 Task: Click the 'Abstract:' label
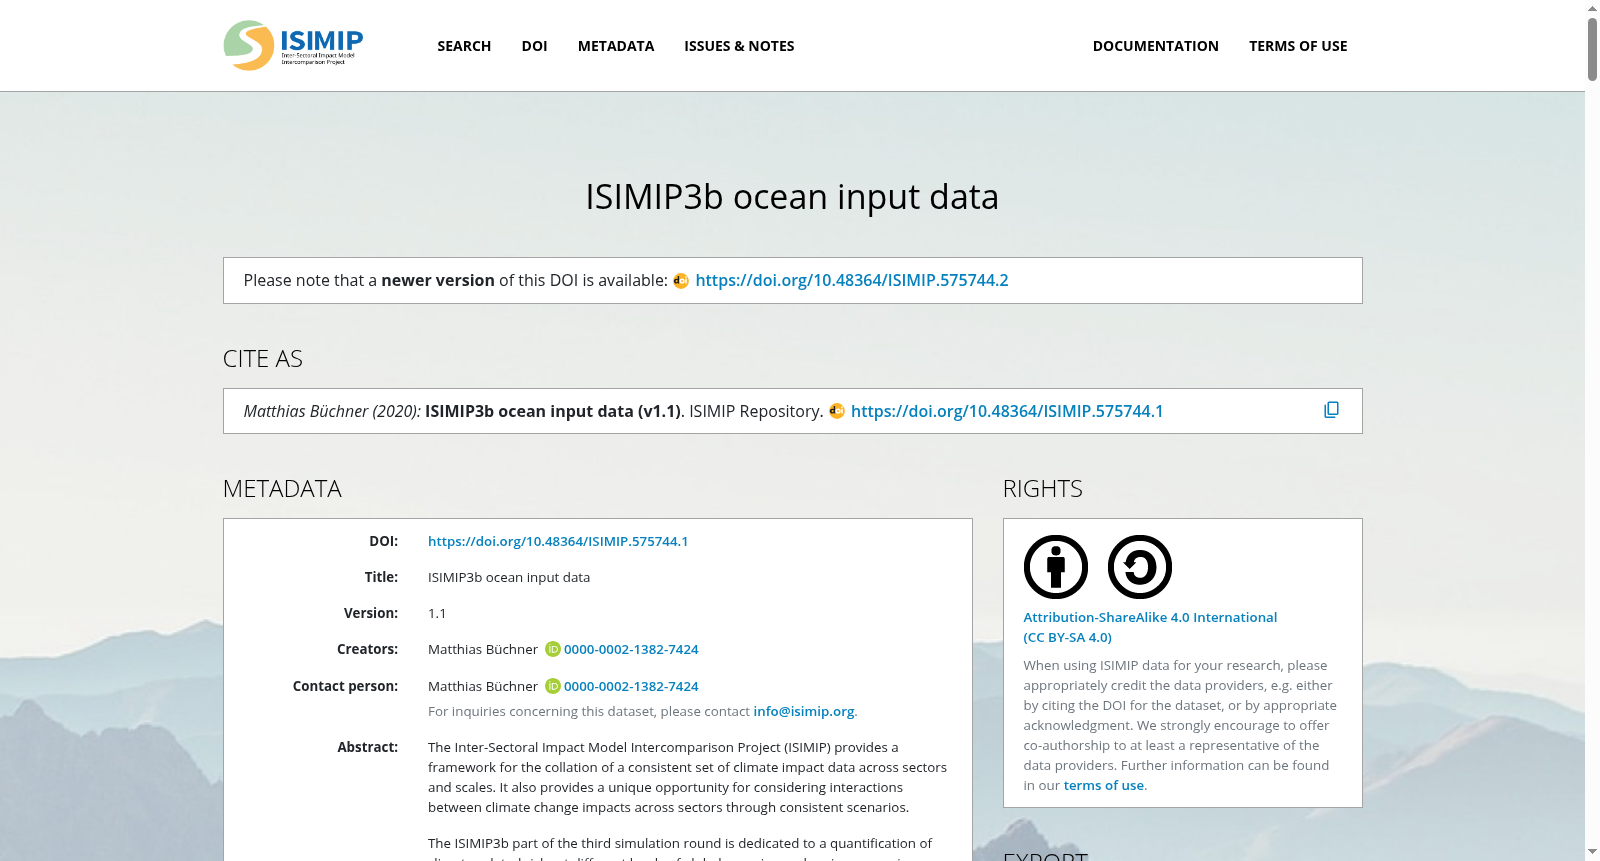[x=368, y=747]
